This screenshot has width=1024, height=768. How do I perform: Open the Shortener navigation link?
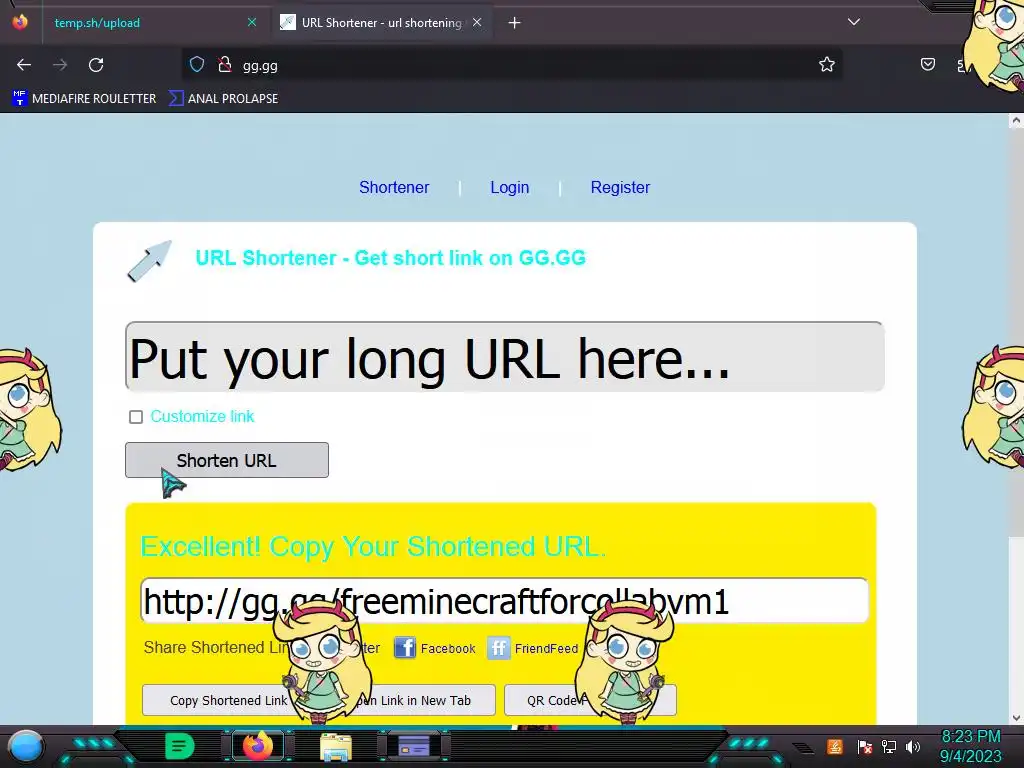tap(394, 187)
